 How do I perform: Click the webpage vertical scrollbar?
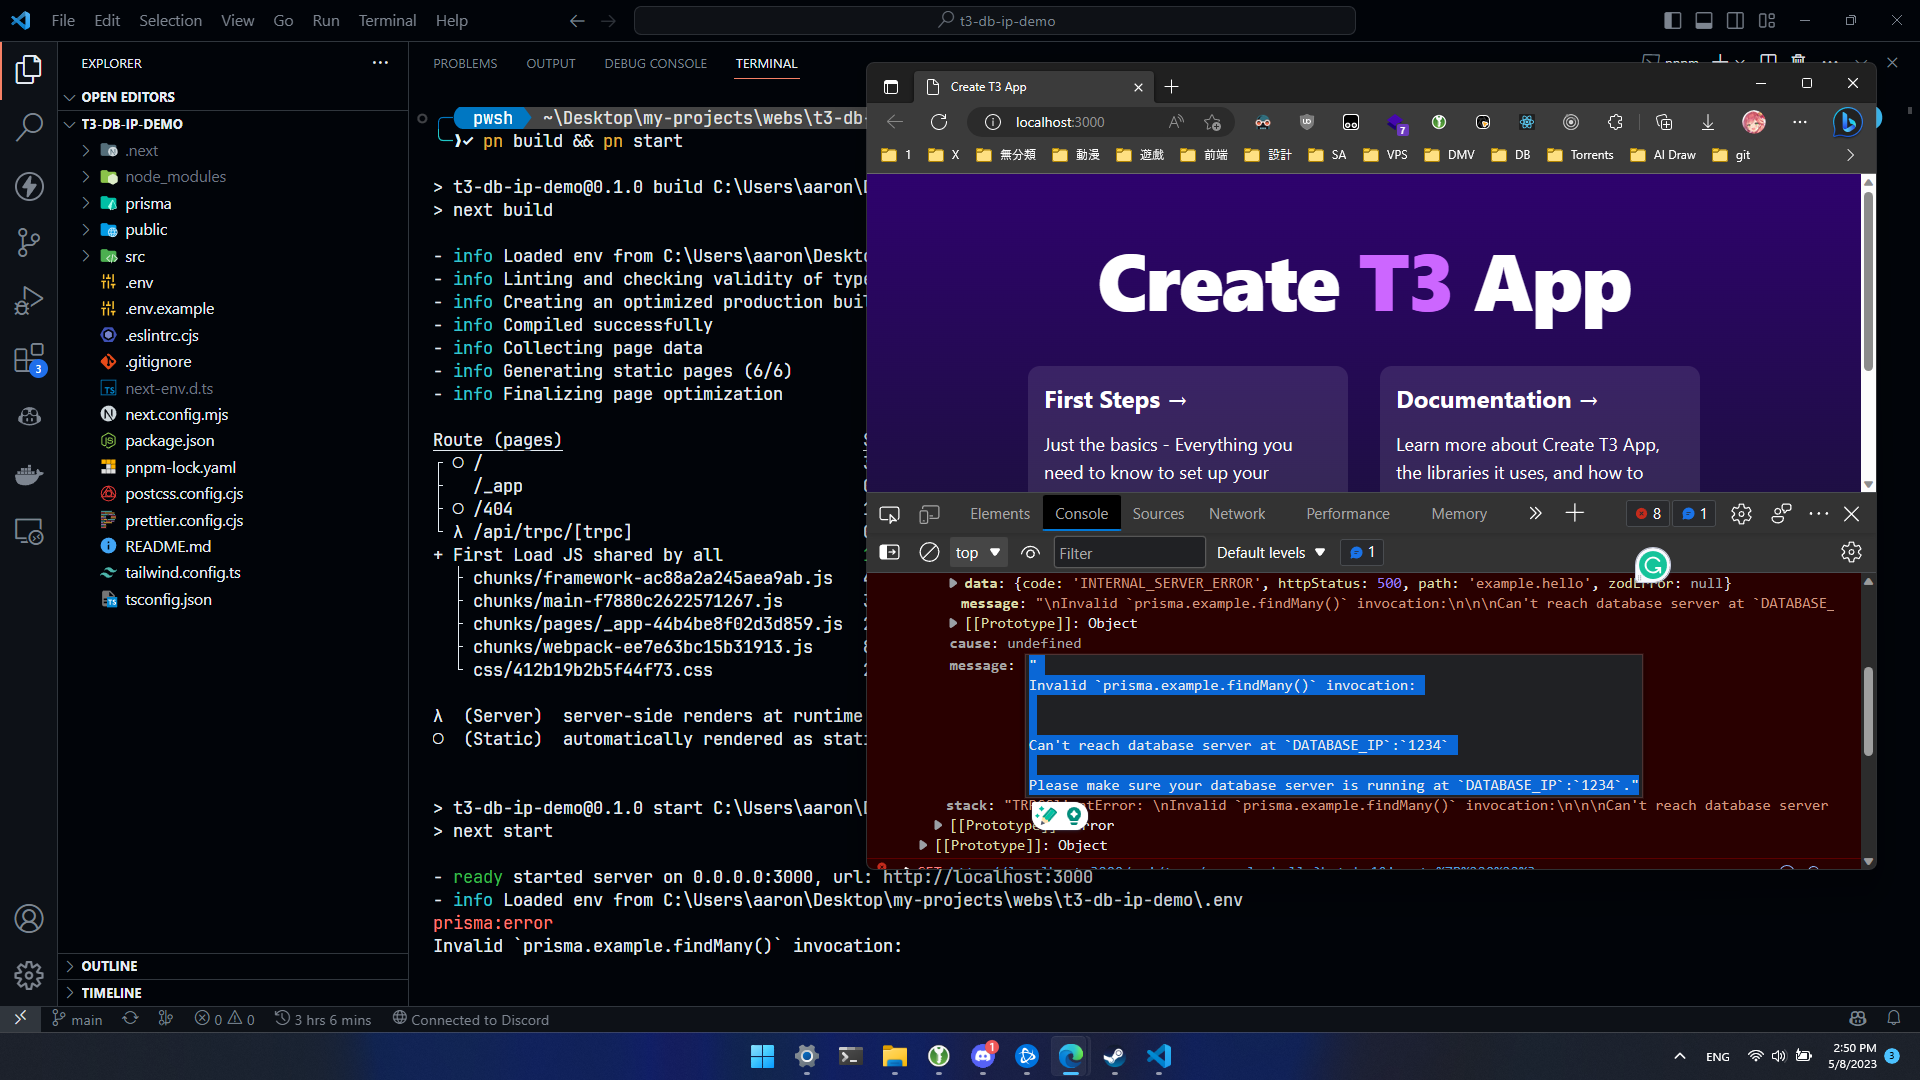click(x=1867, y=280)
